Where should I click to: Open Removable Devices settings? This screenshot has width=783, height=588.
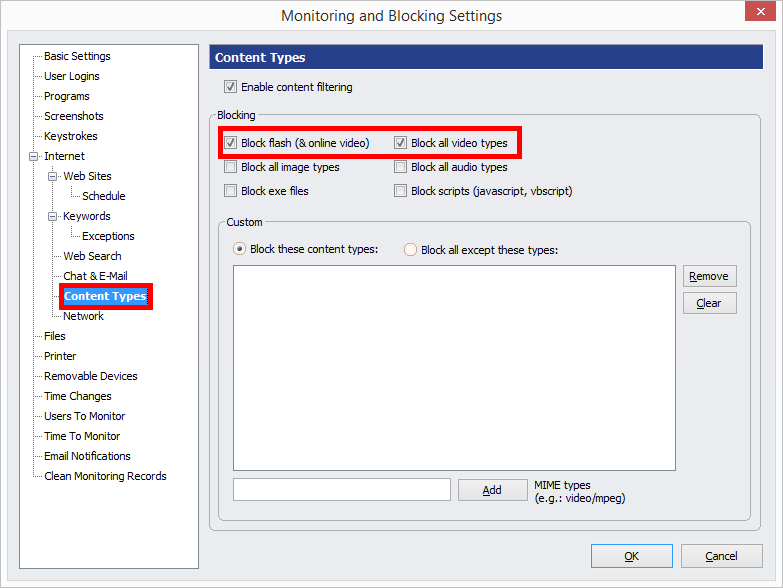click(x=91, y=376)
